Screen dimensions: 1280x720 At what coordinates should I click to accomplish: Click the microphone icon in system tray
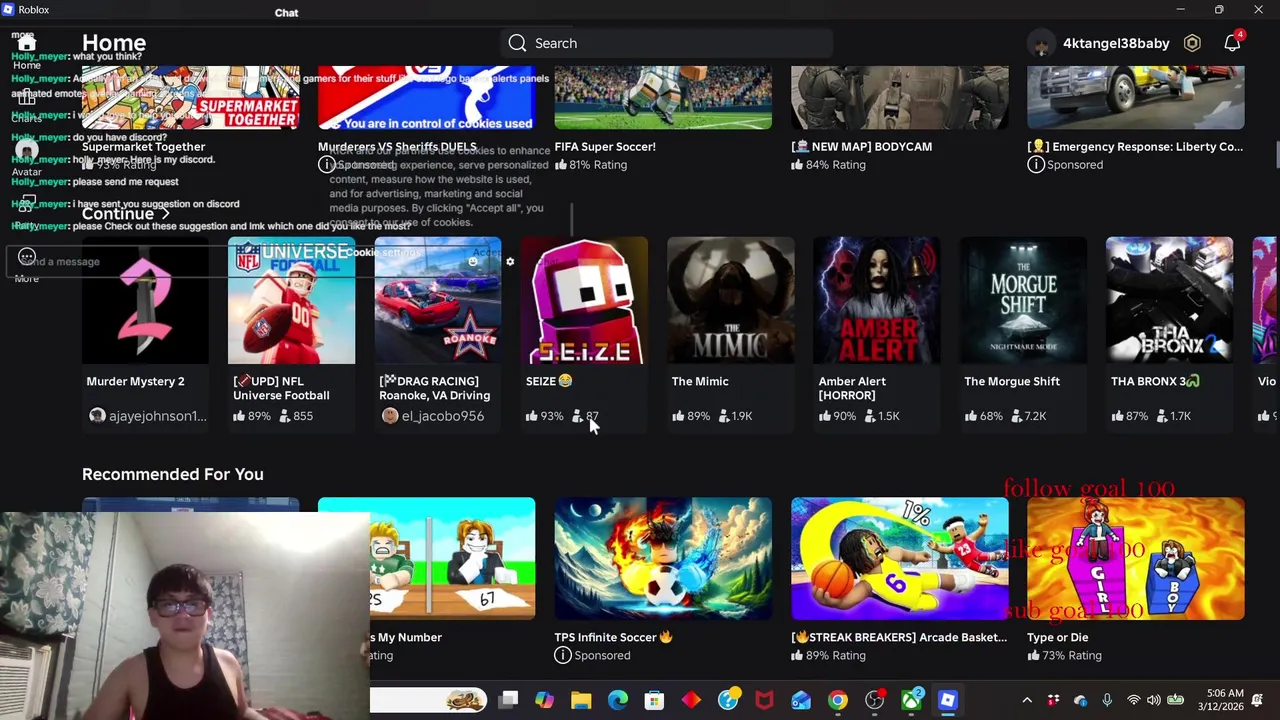[1107, 700]
